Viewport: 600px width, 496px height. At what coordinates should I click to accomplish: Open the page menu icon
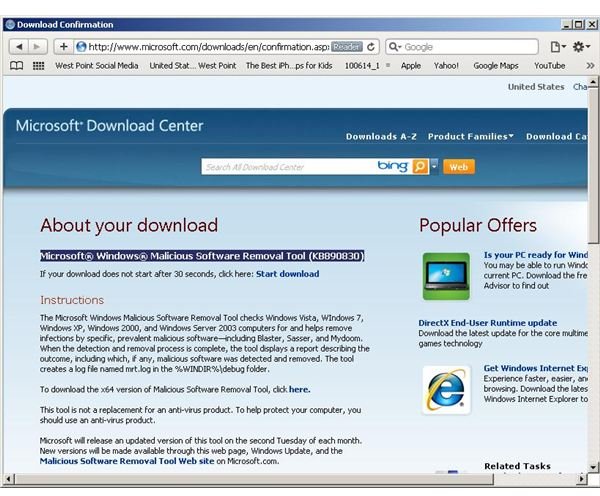click(x=558, y=47)
